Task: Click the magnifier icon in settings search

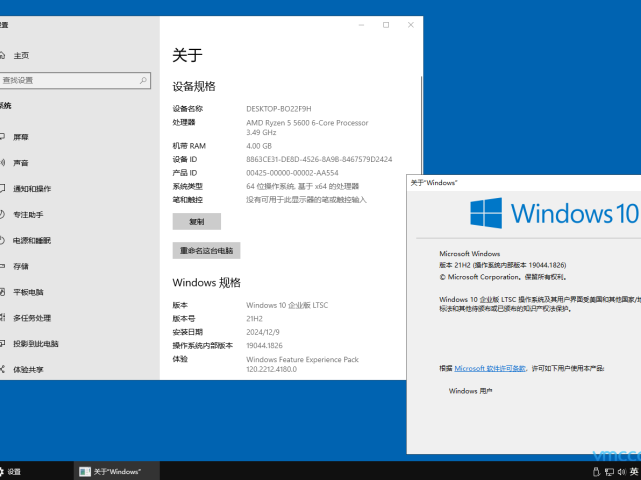Action: click(x=144, y=80)
